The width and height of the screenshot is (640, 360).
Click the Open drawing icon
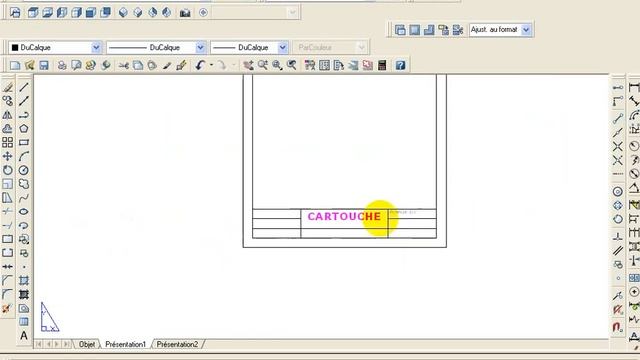coord(29,65)
